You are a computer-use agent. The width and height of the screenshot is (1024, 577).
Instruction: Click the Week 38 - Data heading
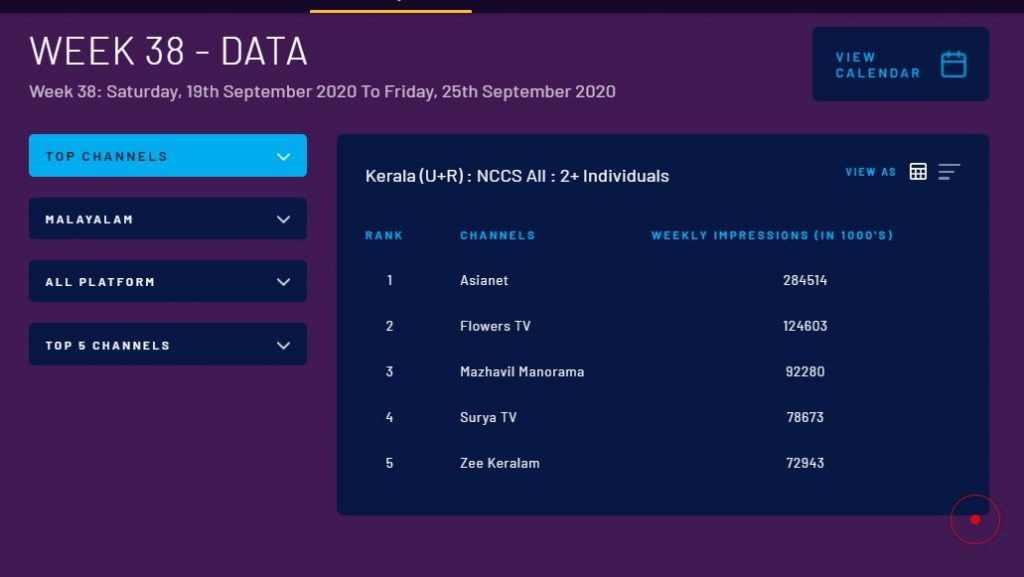[168, 51]
